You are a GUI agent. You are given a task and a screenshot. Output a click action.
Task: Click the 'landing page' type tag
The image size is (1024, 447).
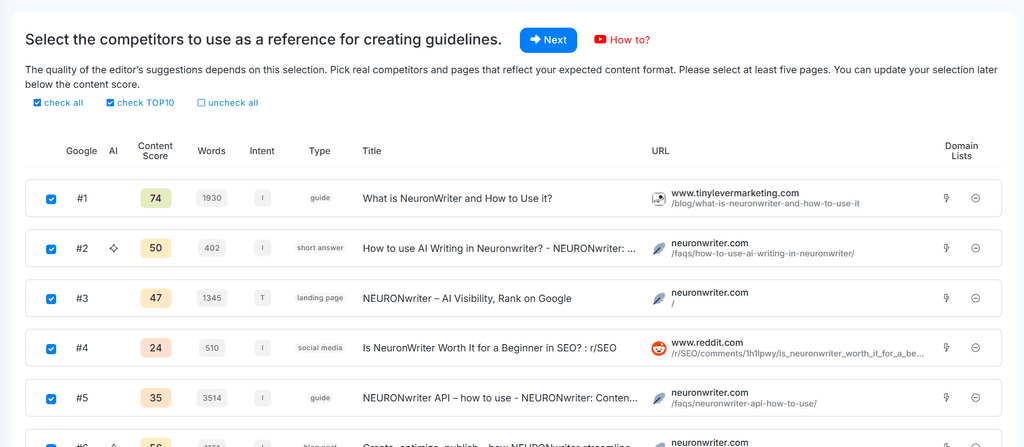320,298
